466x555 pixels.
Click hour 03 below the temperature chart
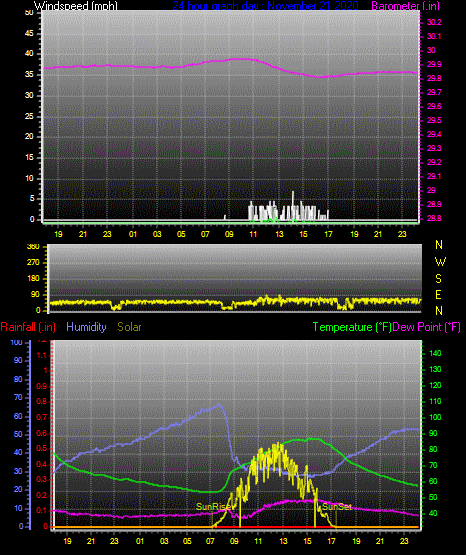point(164,541)
